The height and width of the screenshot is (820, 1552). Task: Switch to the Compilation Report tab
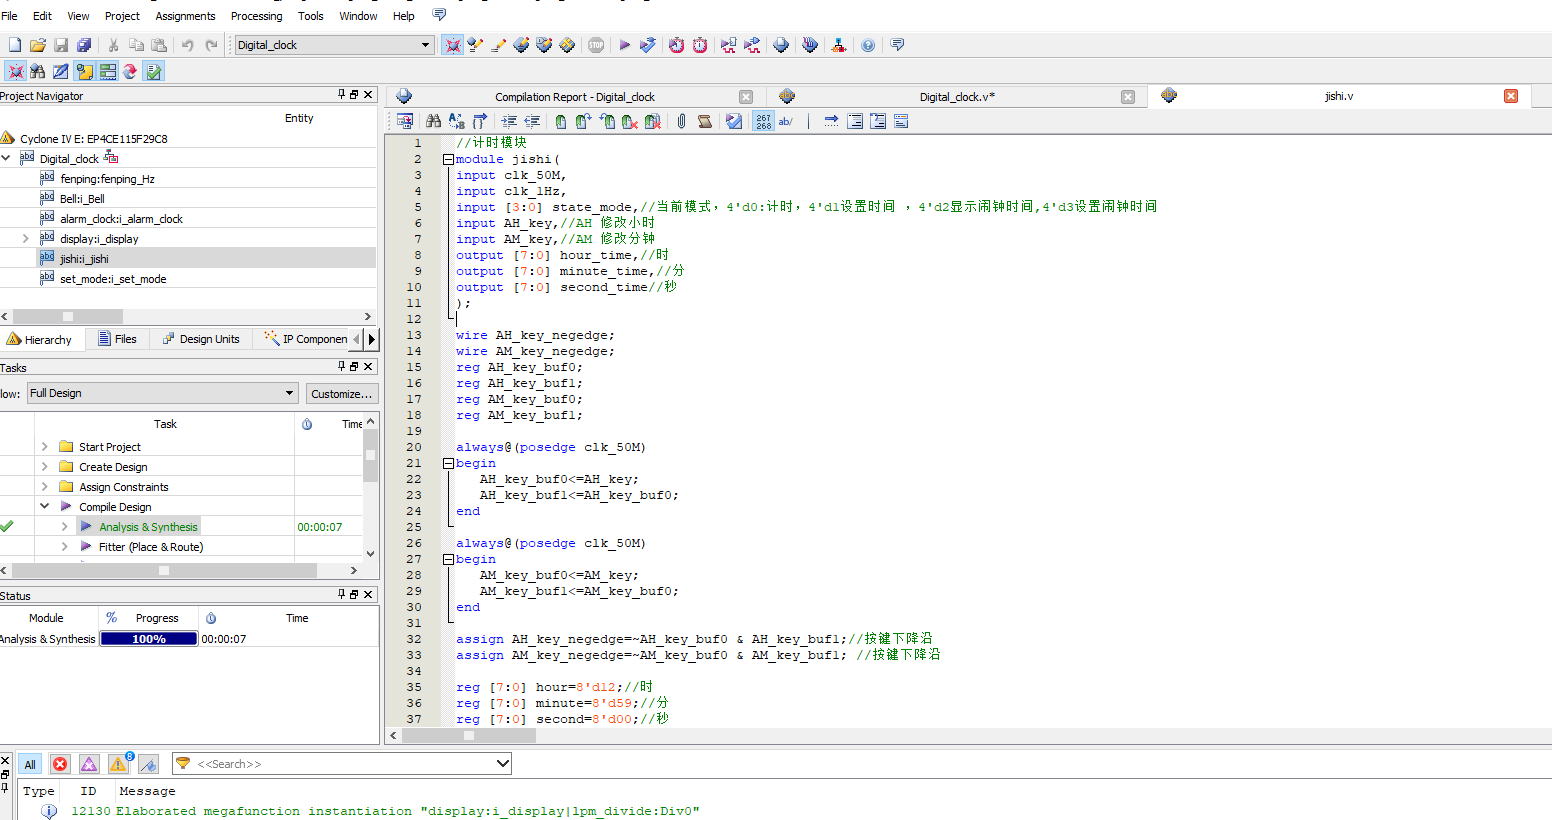click(x=574, y=97)
